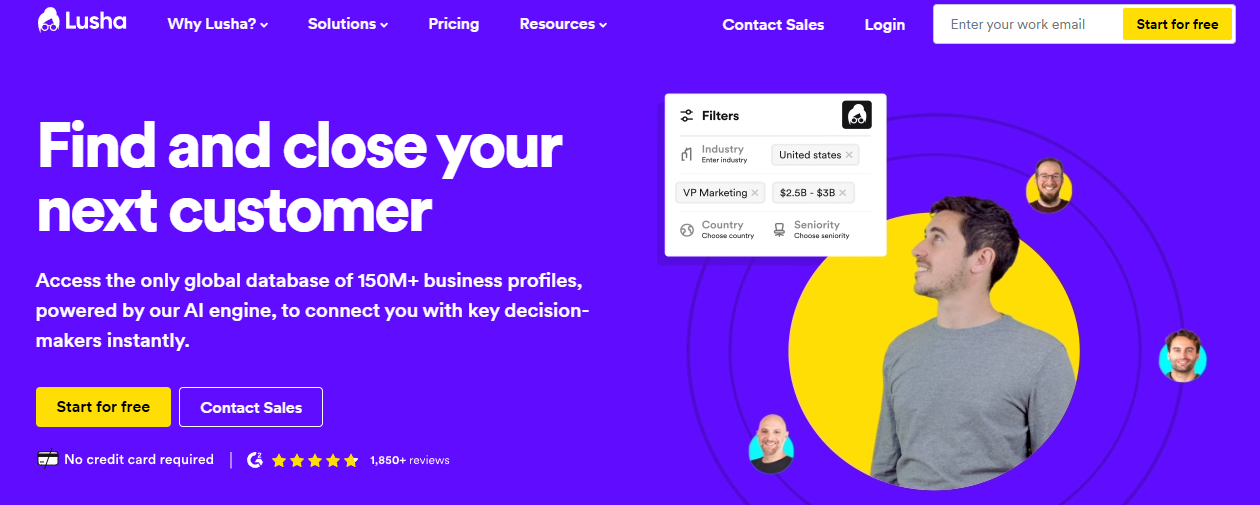Click the Industry building icon
The image size is (1260, 505).
pos(687,154)
